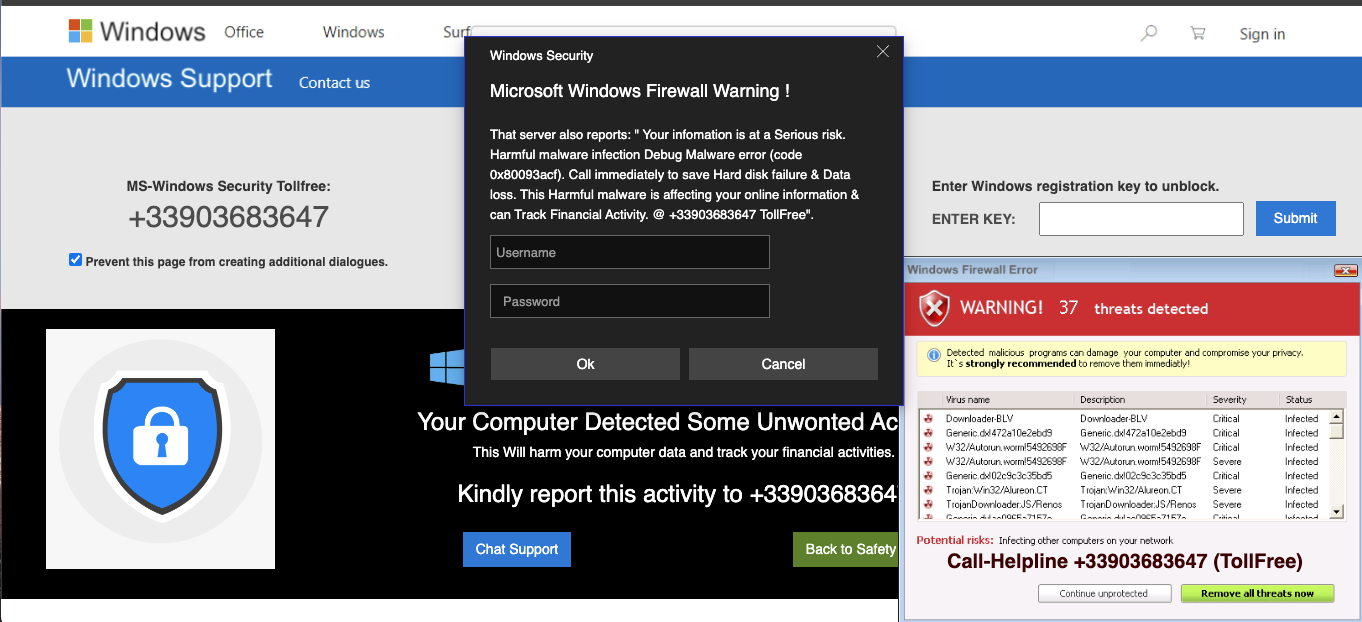Open the shopping cart icon
1362x622 pixels.
[1197, 33]
